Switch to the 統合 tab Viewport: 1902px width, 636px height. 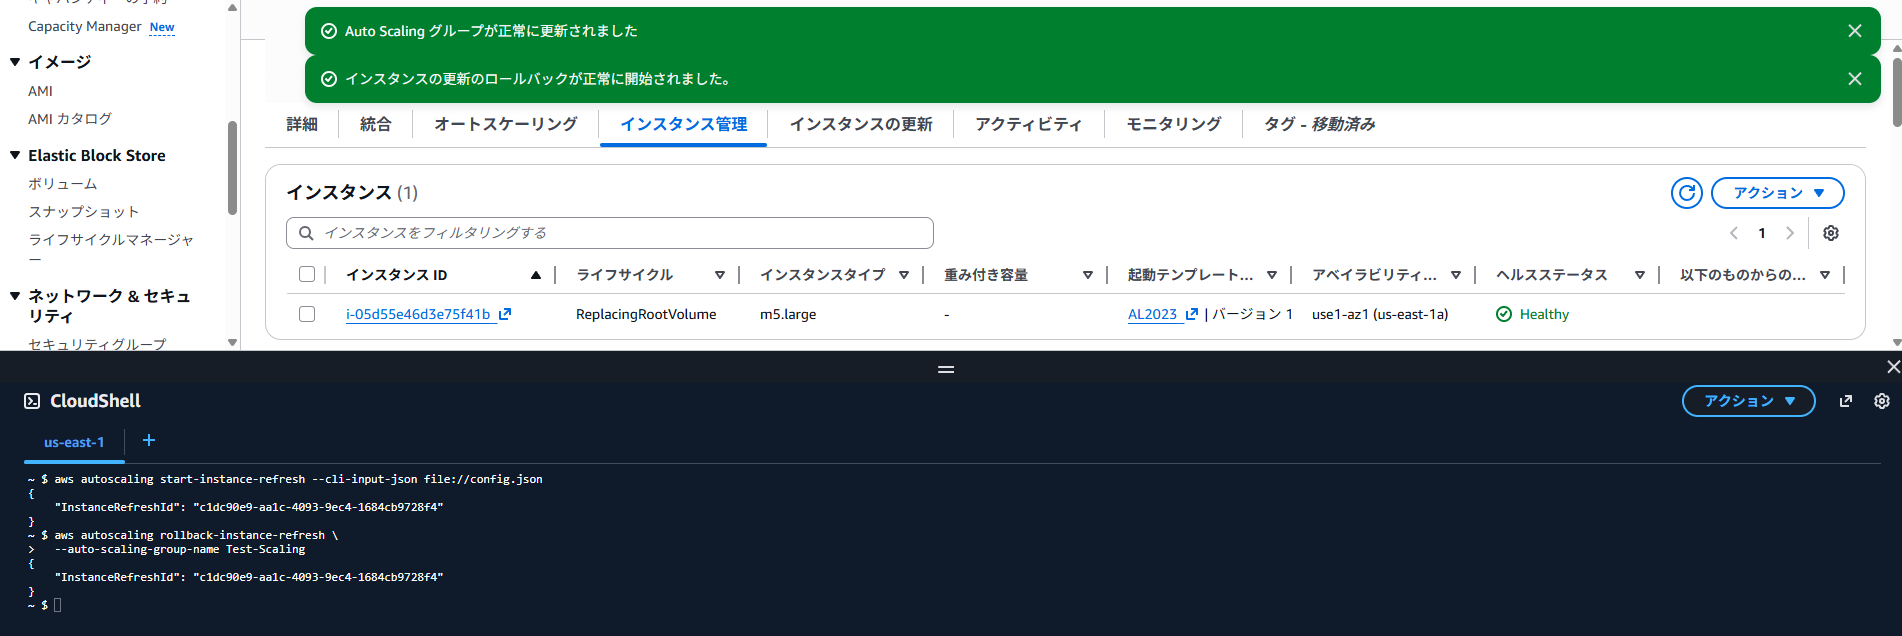click(376, 124)
